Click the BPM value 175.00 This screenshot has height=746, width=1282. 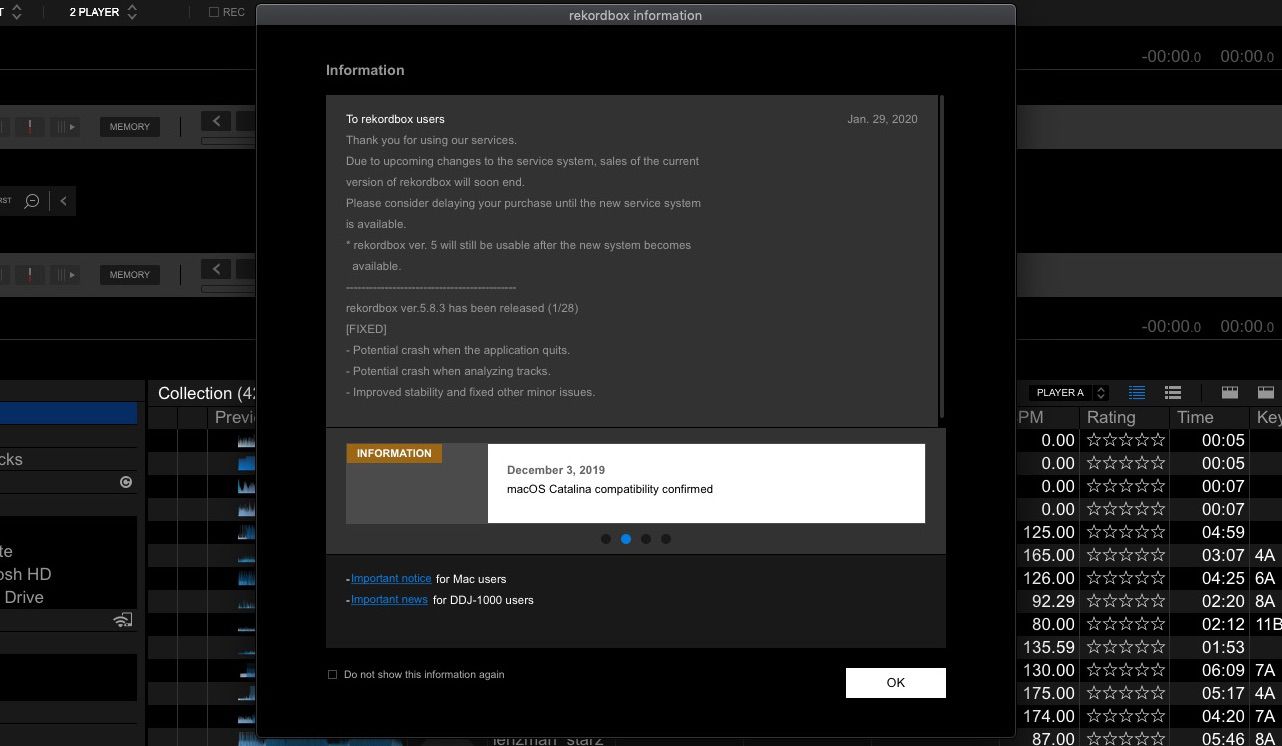click(1049, 693)
